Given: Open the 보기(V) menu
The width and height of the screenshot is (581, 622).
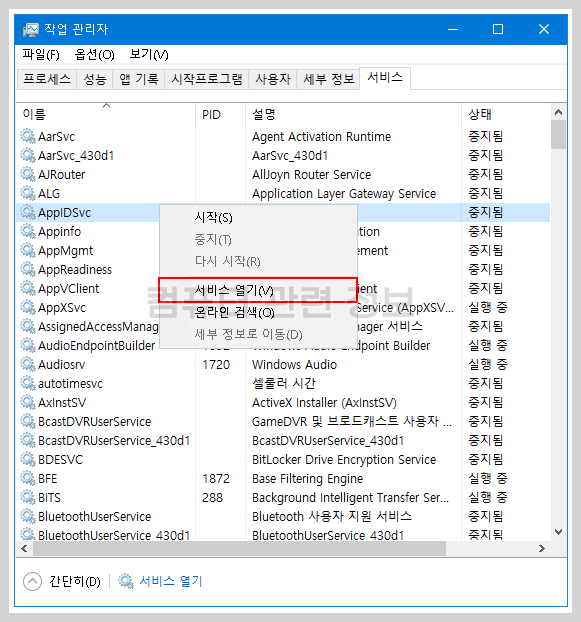Looking at the screenshot, I should click(149, 54).
